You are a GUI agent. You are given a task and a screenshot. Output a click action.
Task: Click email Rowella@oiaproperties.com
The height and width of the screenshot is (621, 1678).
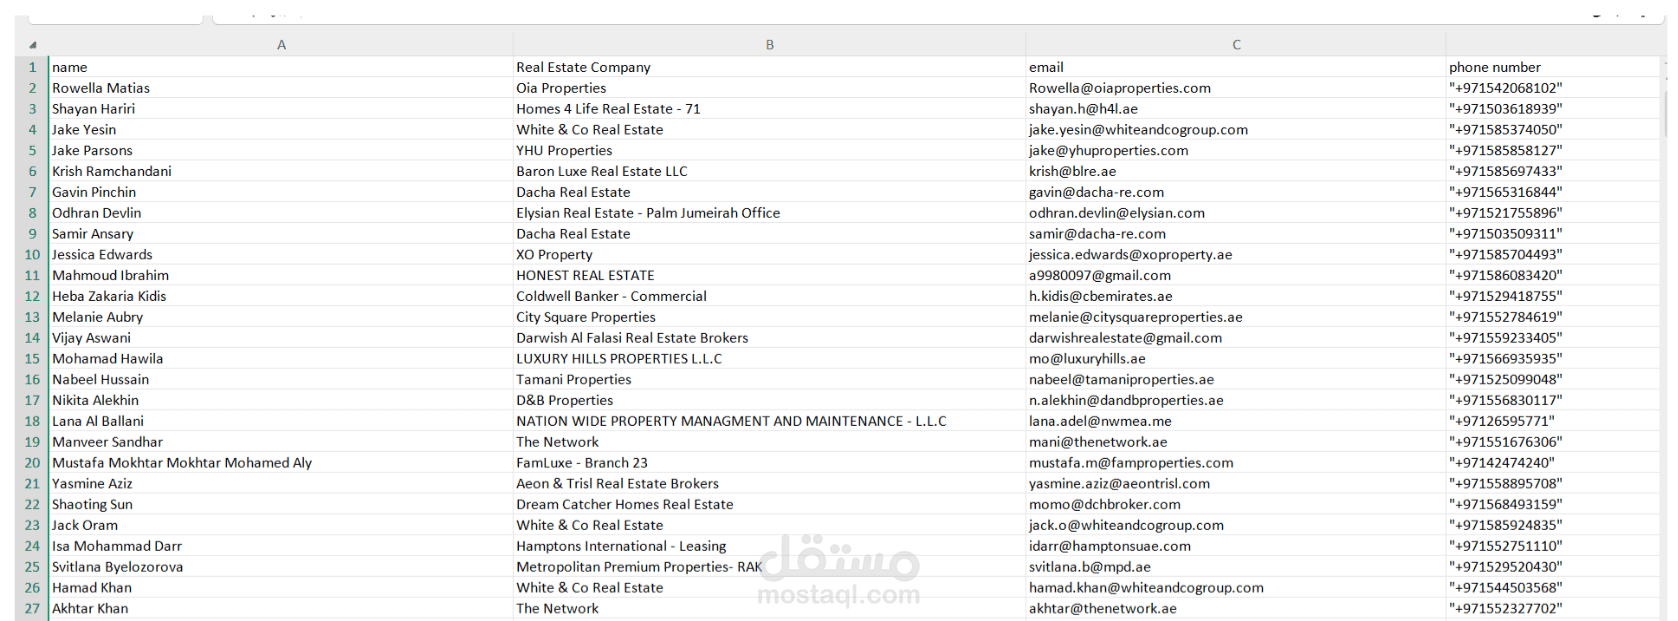(1236, 88)
